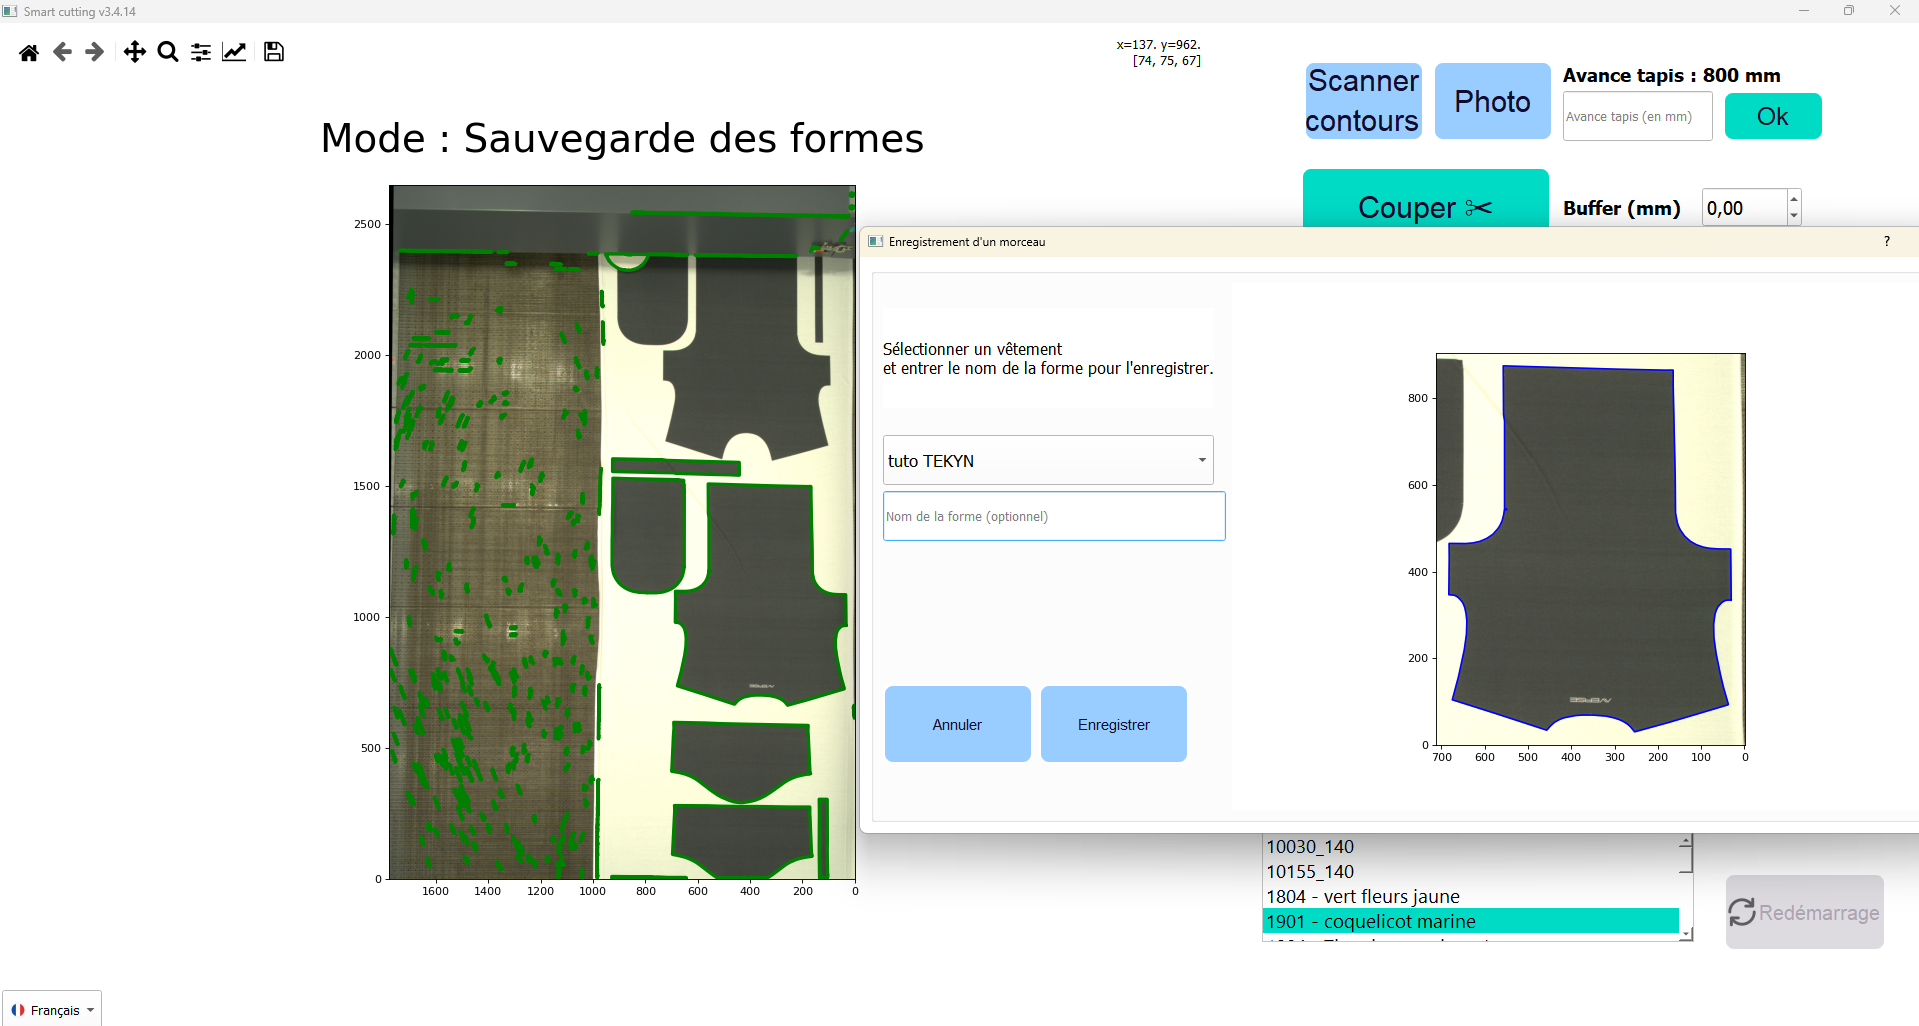Select the Pan move tool icon
The height and width of the screenshot is (1026, 1919).
tap(134, 52)
